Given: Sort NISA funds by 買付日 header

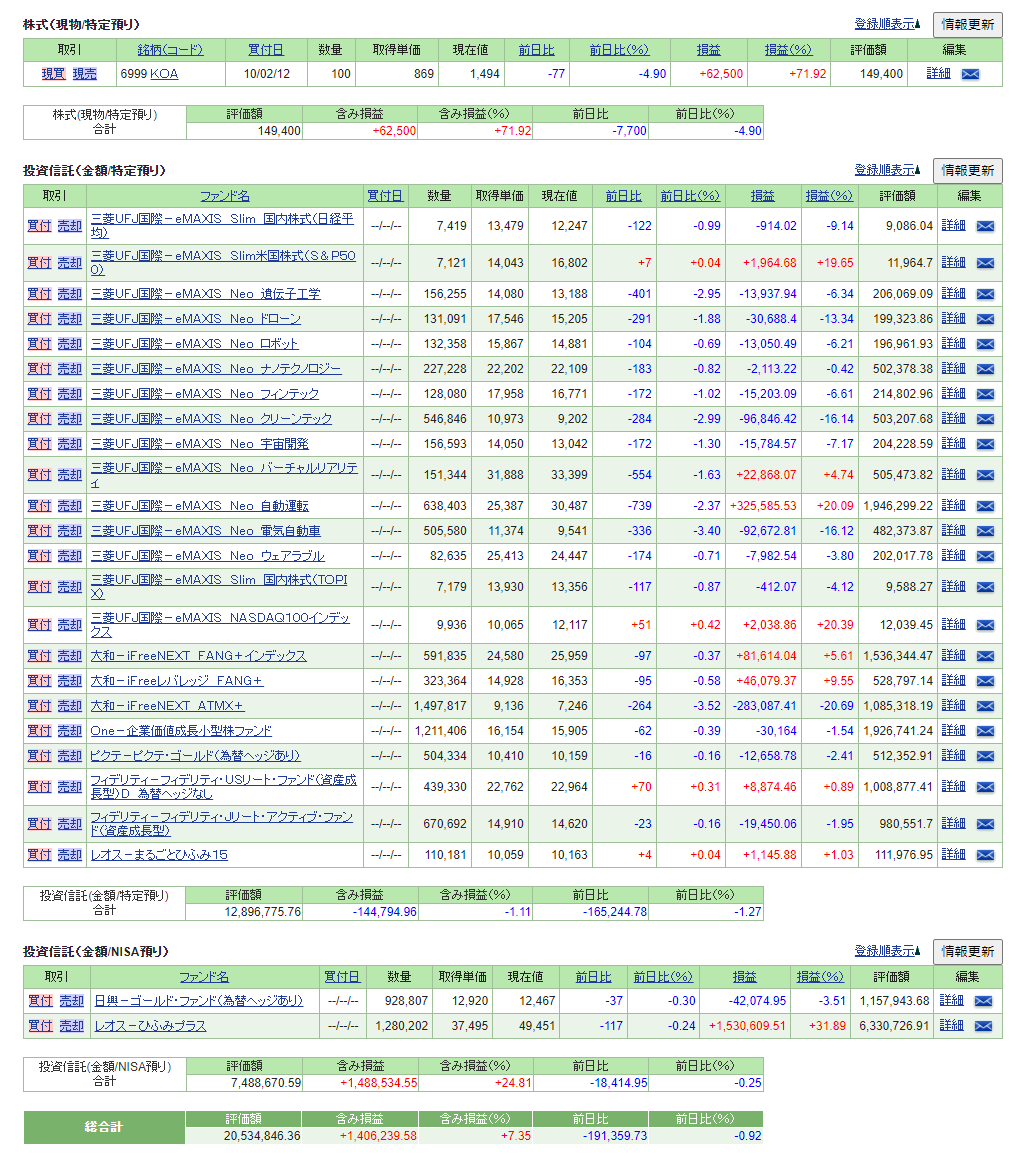Looking at the screenshot, I should coord(342,977).
